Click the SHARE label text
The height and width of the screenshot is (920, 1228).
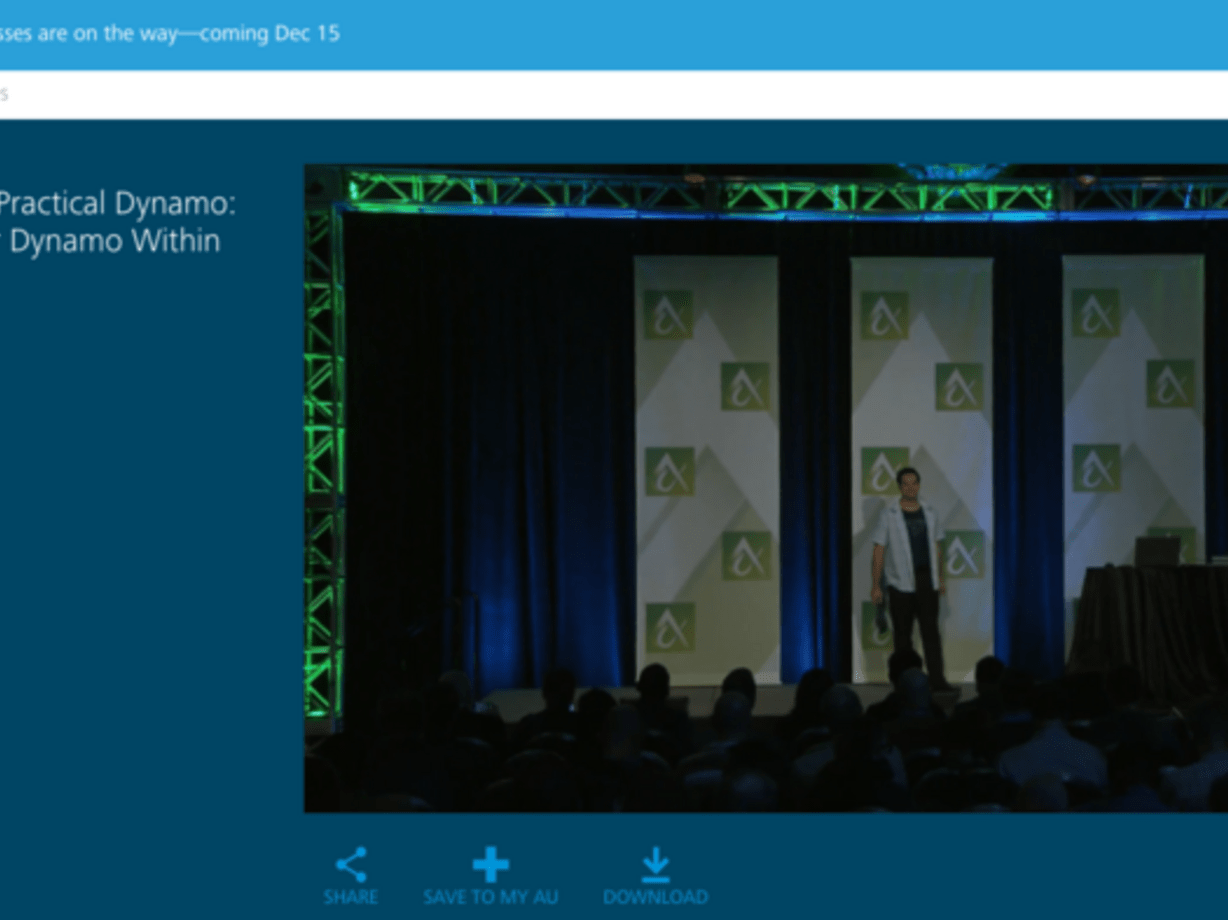coord(351,897)
